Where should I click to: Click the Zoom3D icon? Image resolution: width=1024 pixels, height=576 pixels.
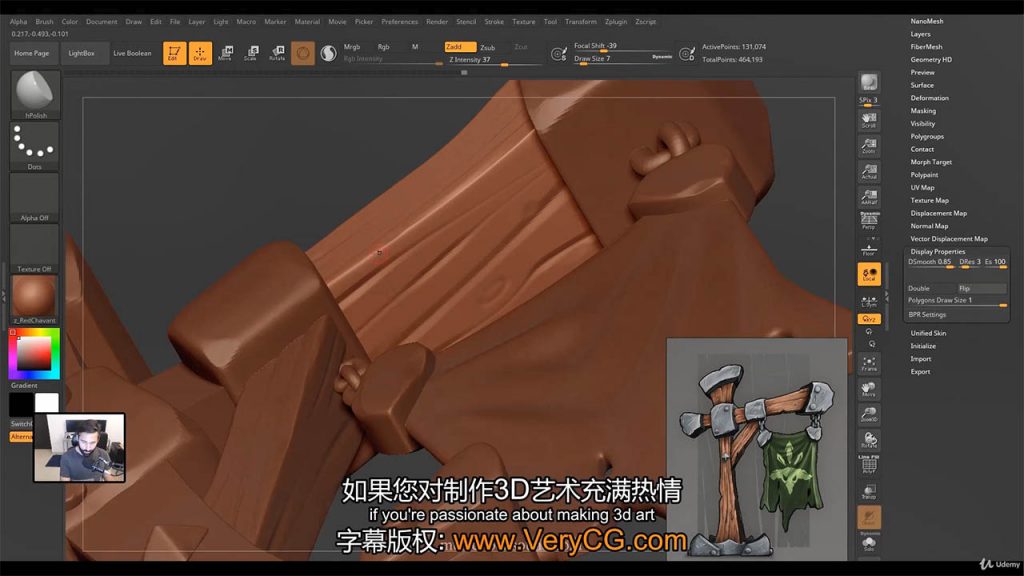(x=869, y=415)
